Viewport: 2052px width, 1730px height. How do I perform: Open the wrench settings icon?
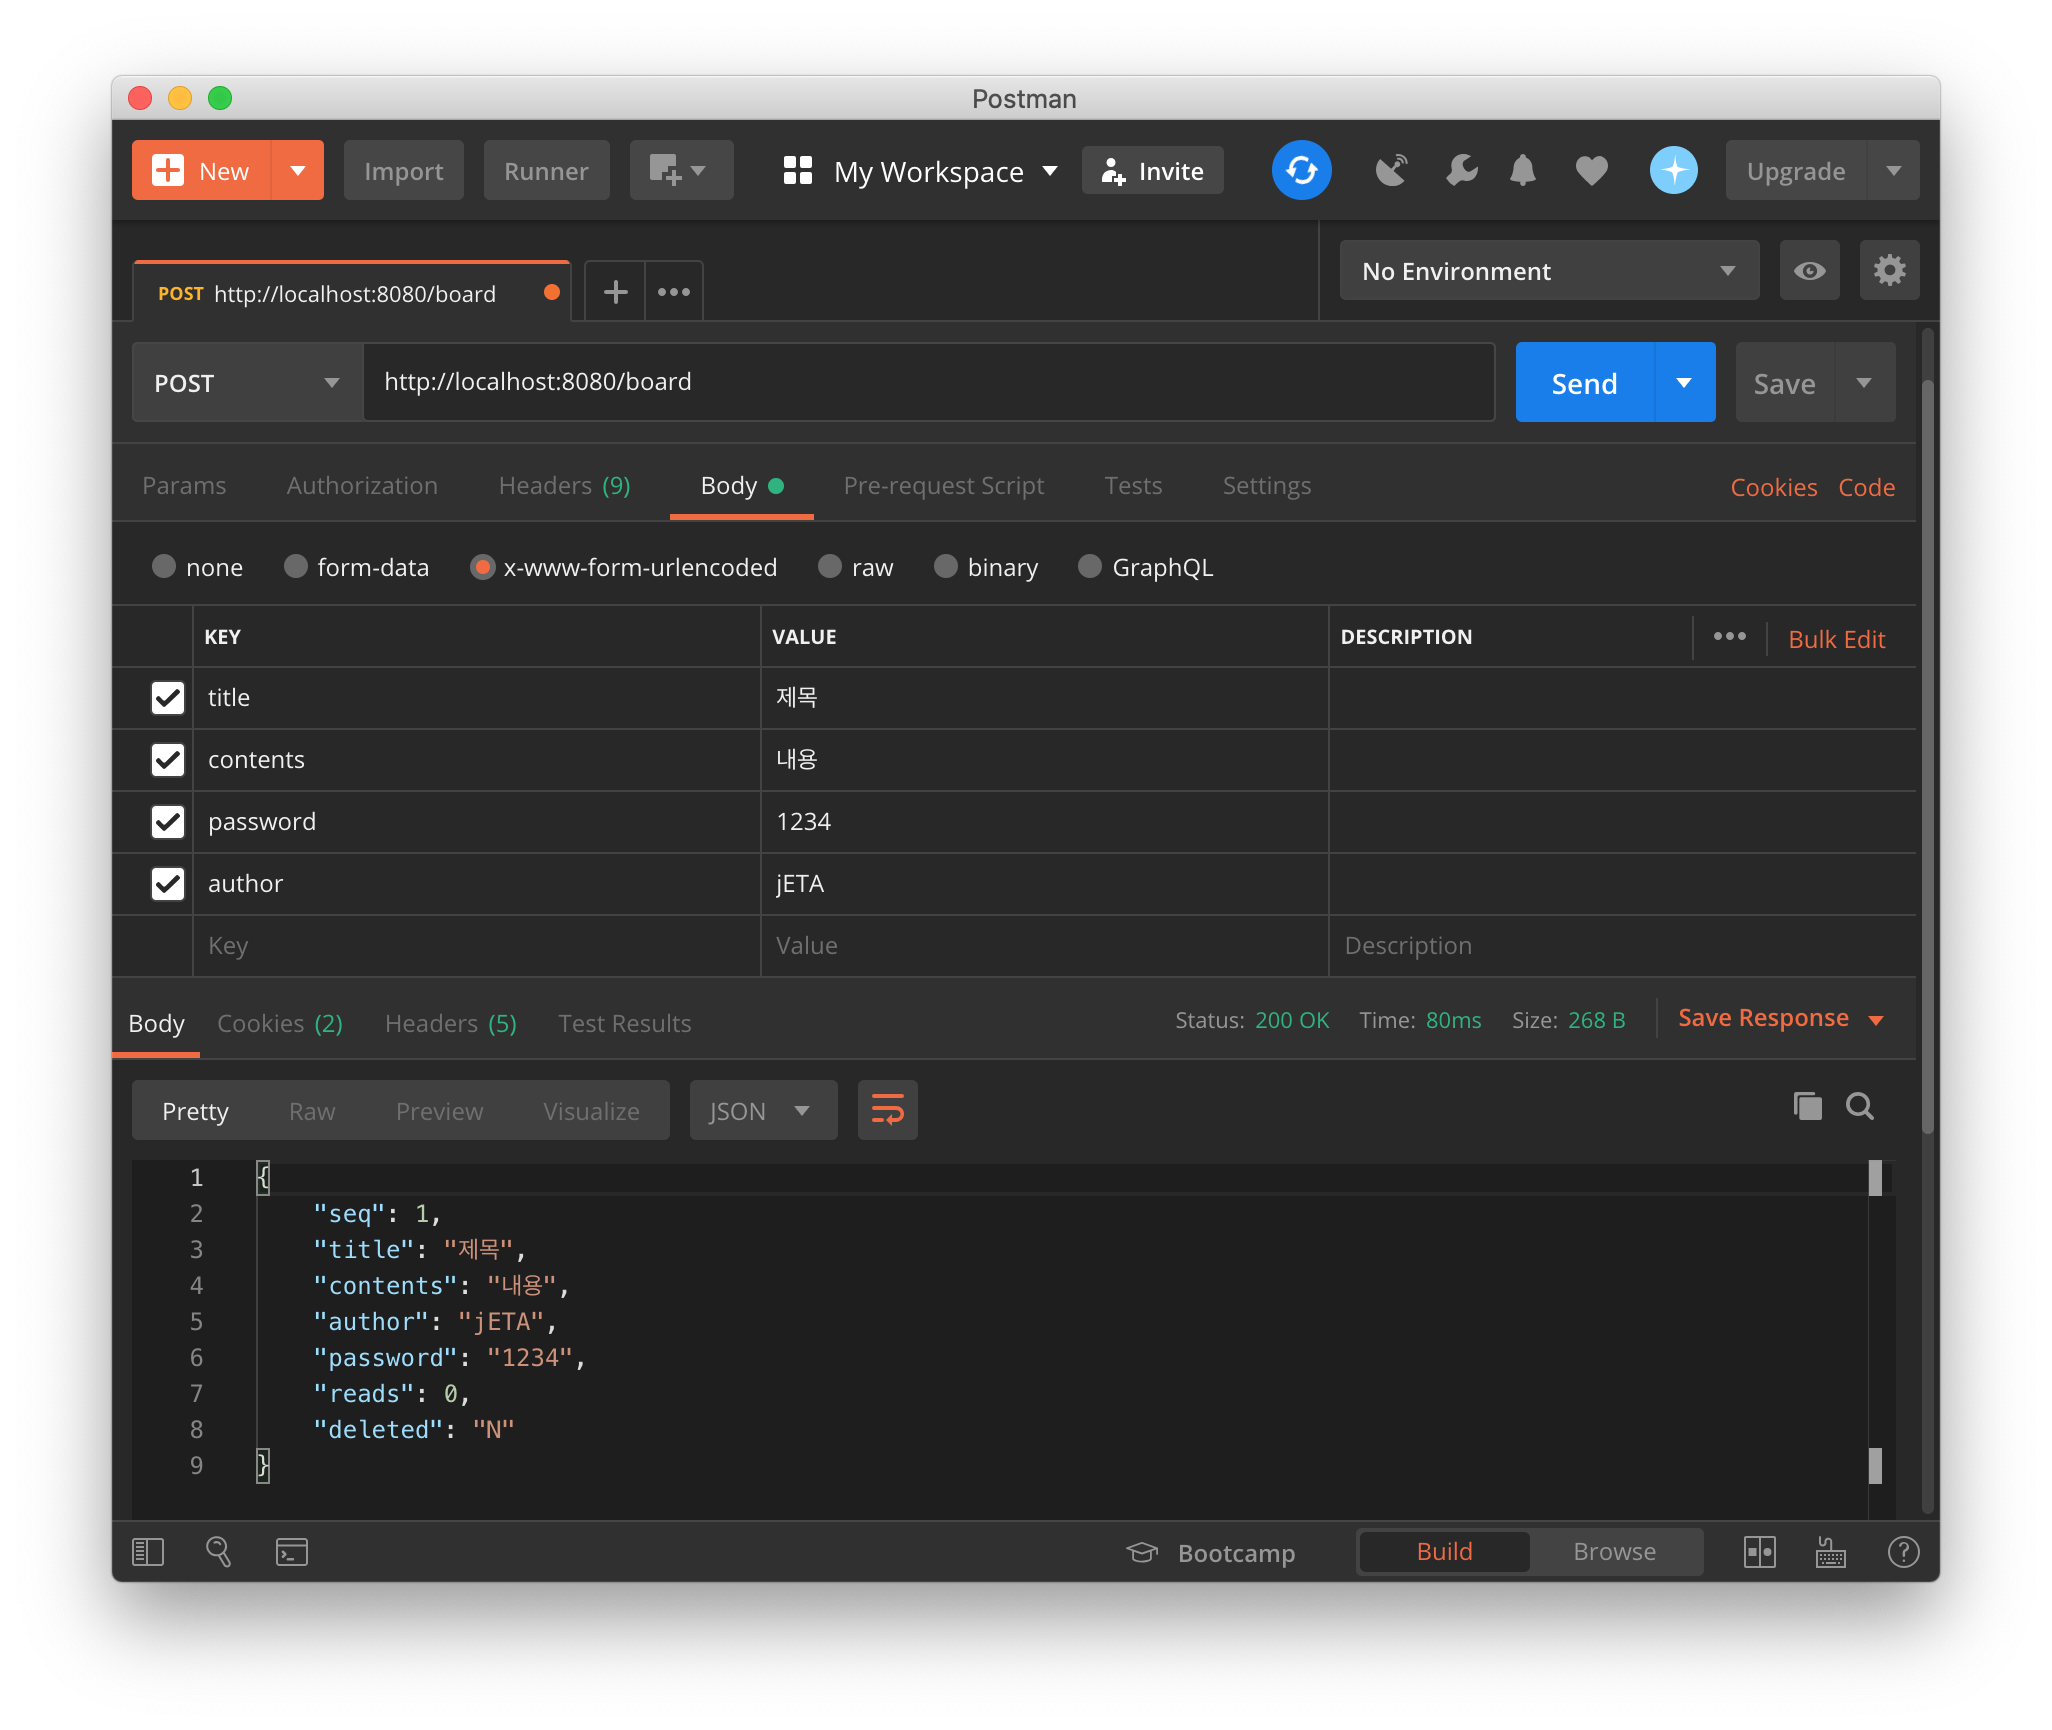[x=1461, y=171]
